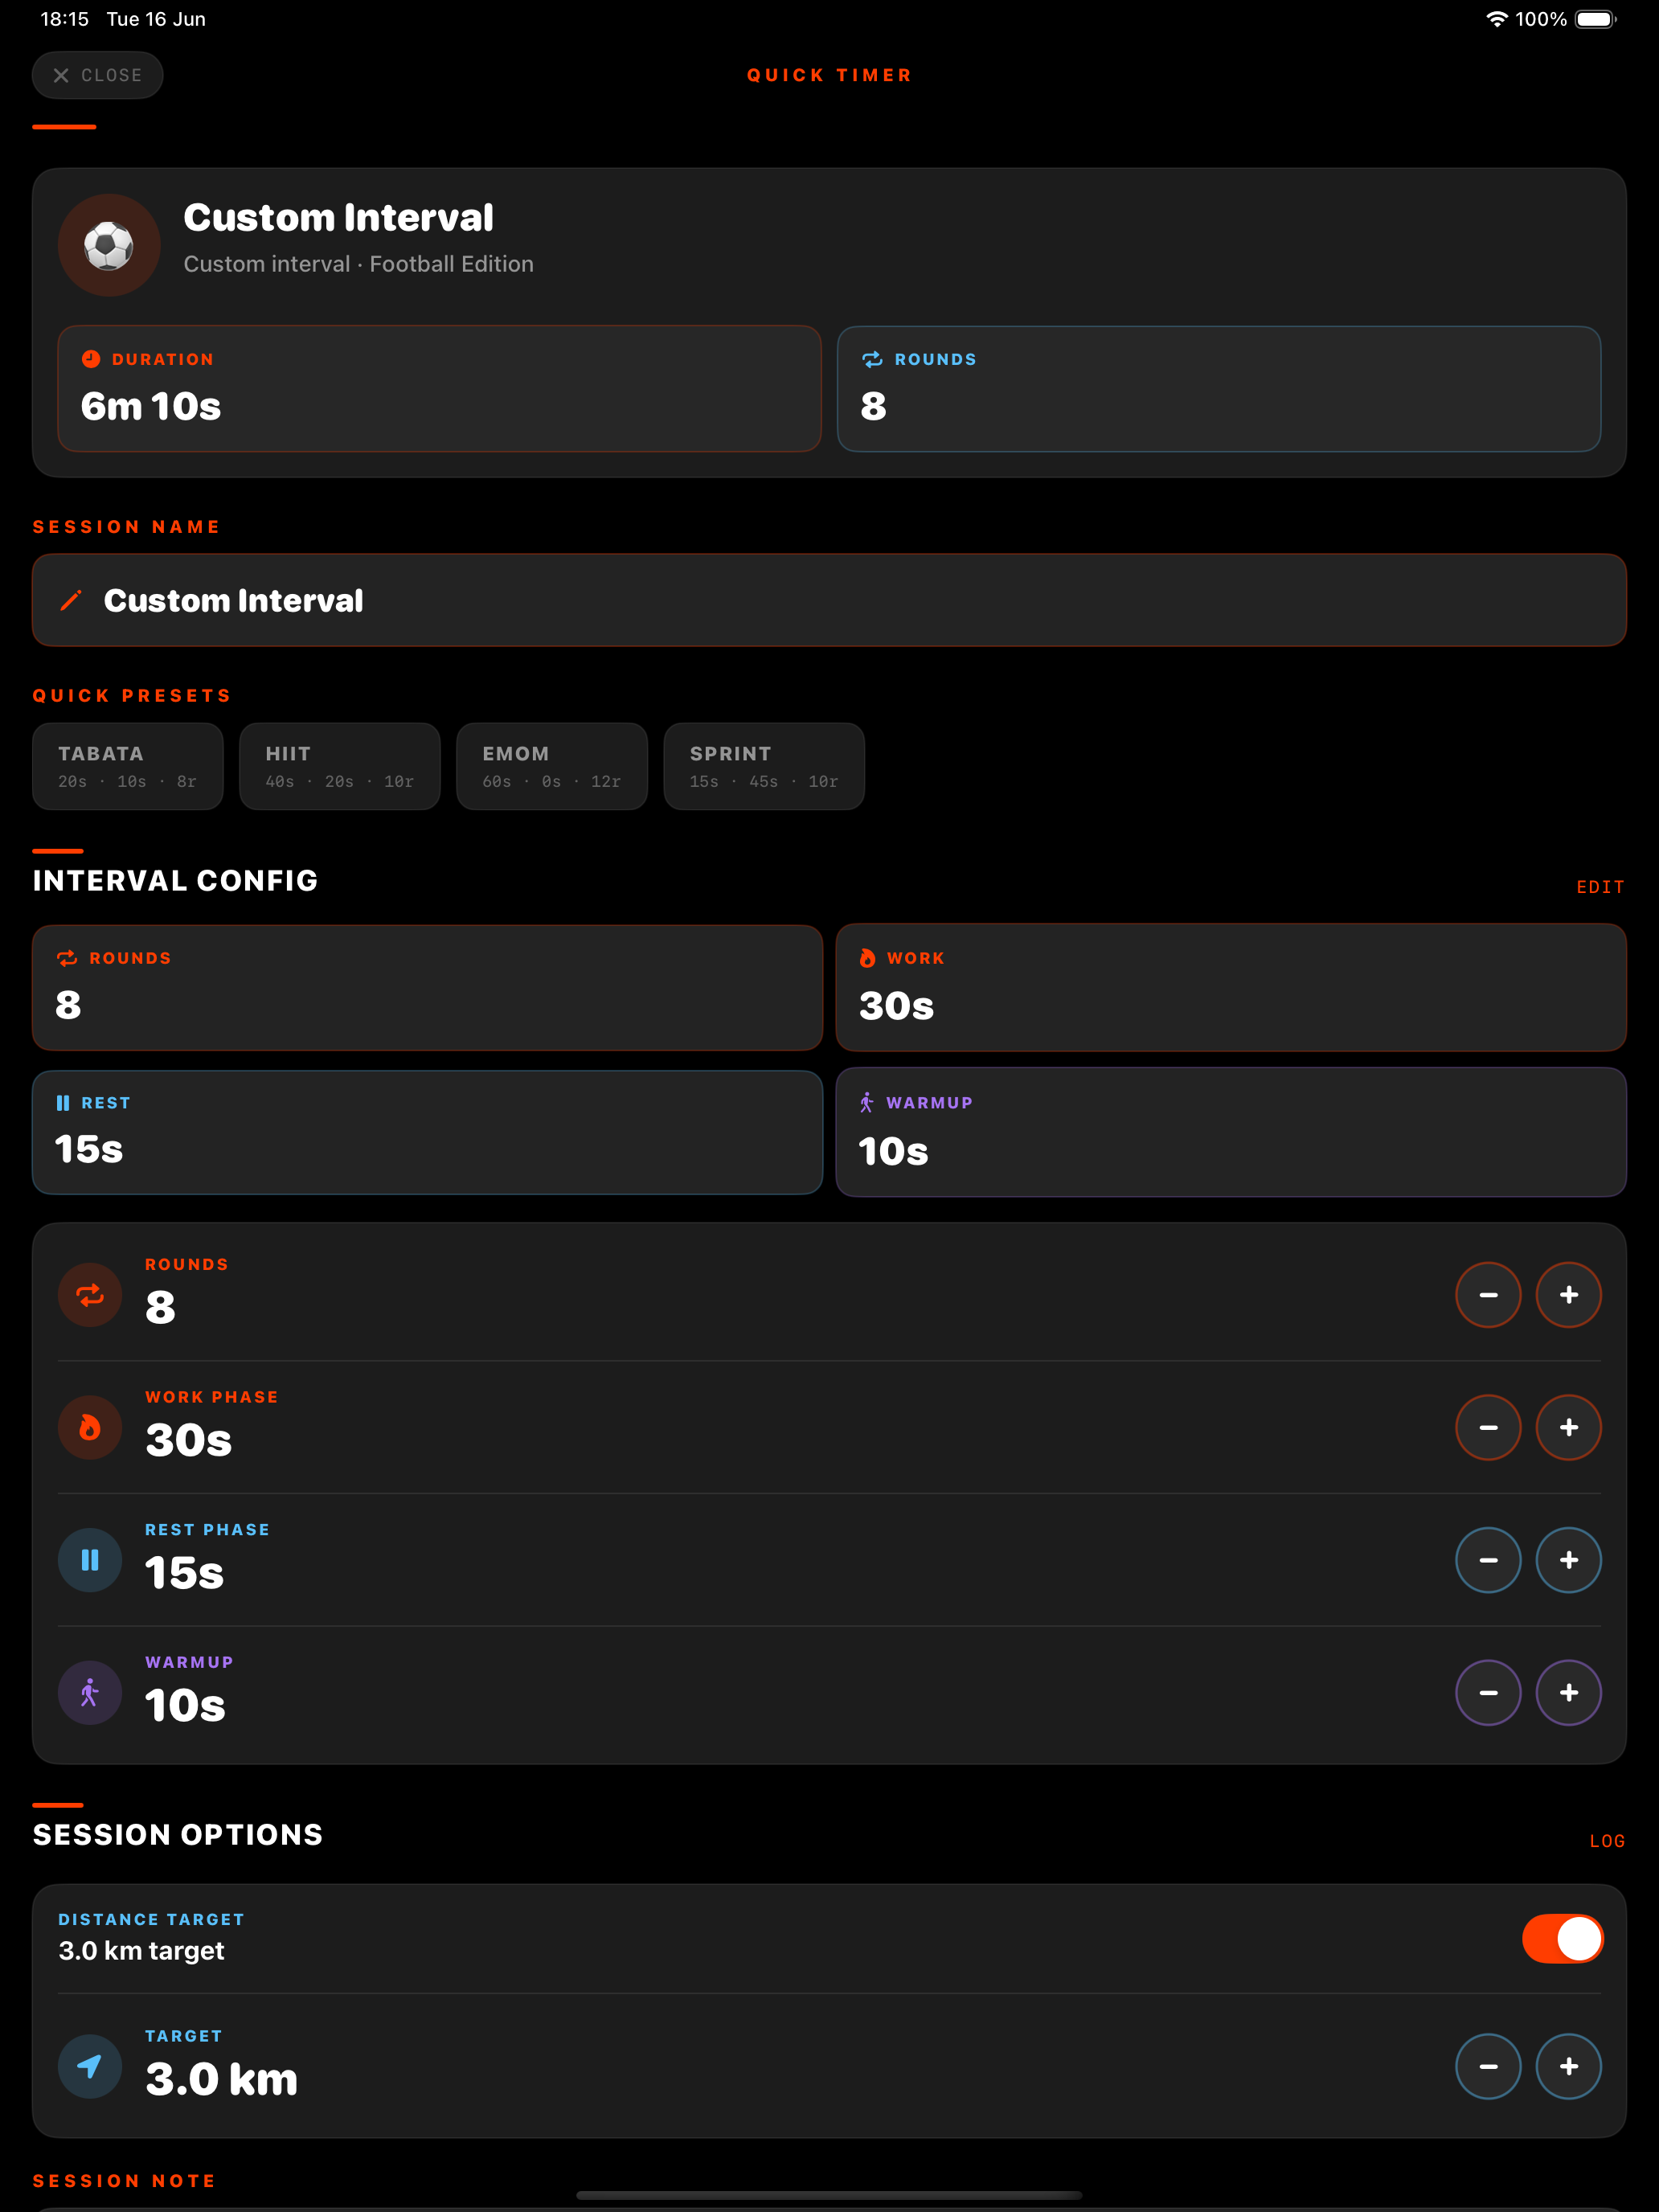Tap the QUICK TIMER title
The height and width of the screenshot is (2212, 1659).
(829, 75)
